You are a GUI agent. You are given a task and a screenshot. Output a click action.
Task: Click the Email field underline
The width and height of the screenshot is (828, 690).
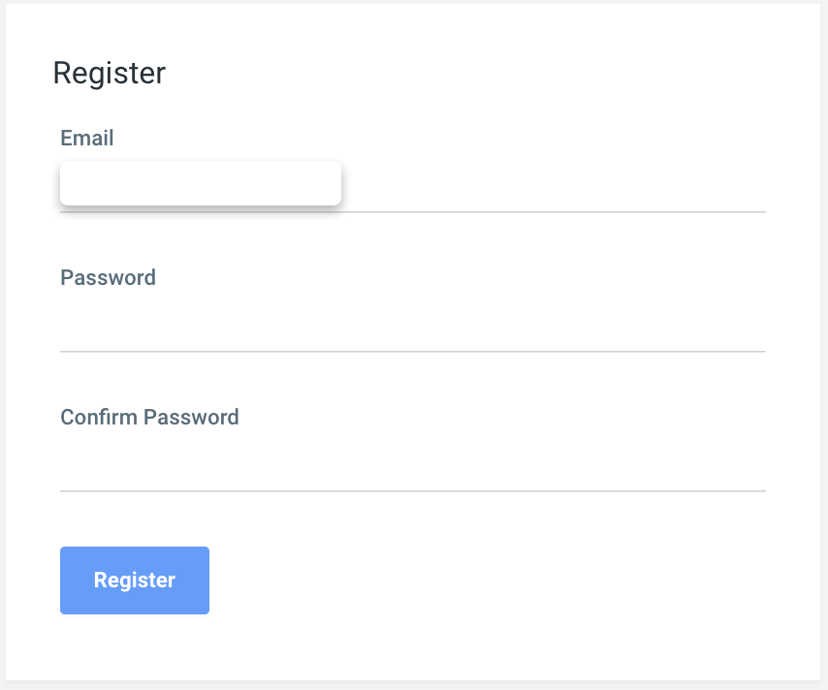coord(550,212)
